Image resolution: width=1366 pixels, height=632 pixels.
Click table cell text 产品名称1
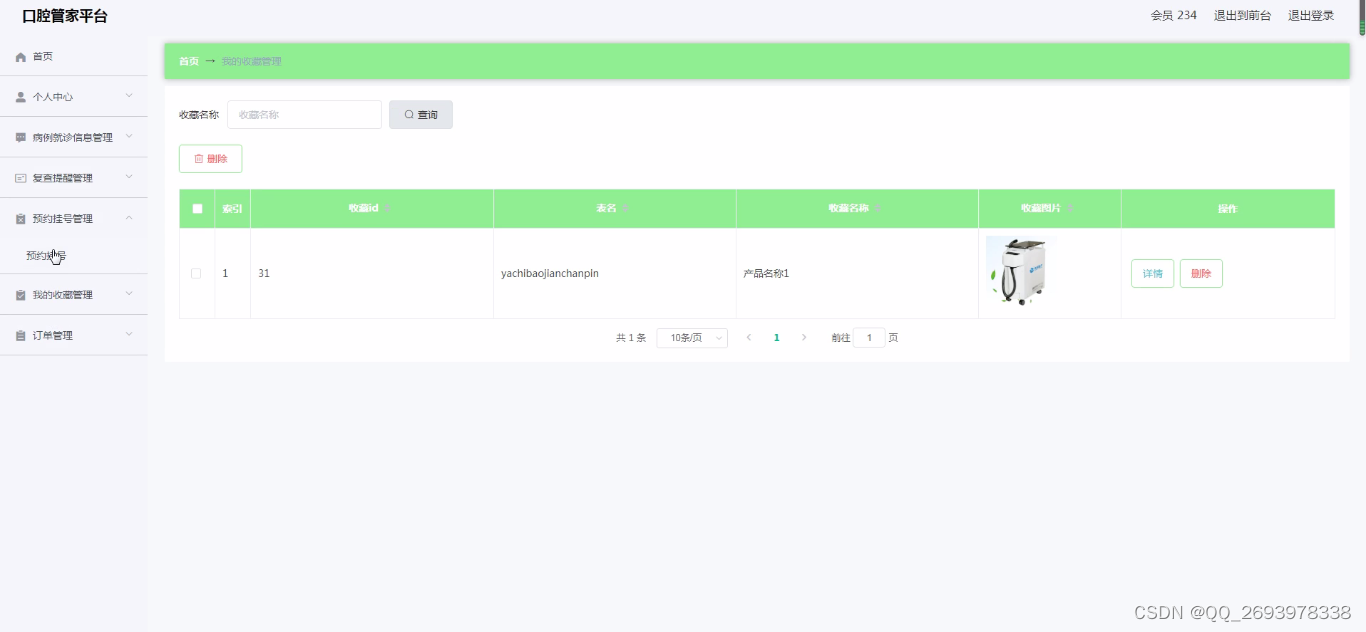(x=766, y=273)
